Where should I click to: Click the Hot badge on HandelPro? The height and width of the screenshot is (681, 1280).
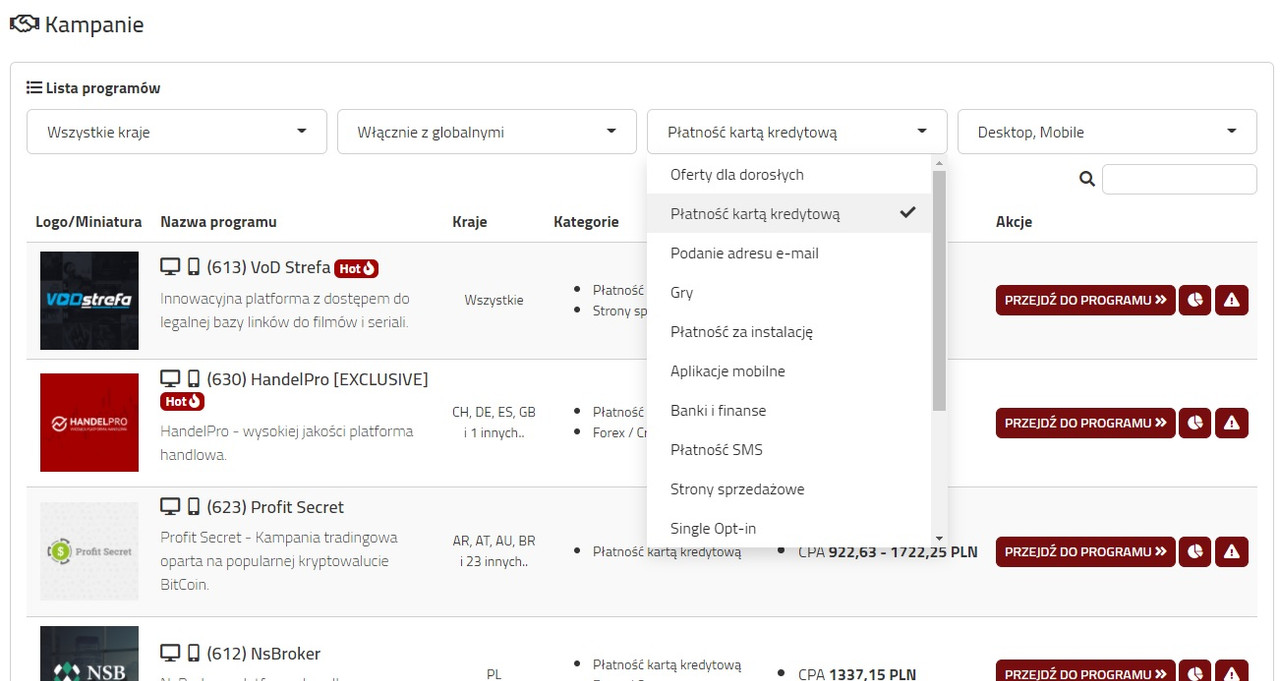pos(182,401)
